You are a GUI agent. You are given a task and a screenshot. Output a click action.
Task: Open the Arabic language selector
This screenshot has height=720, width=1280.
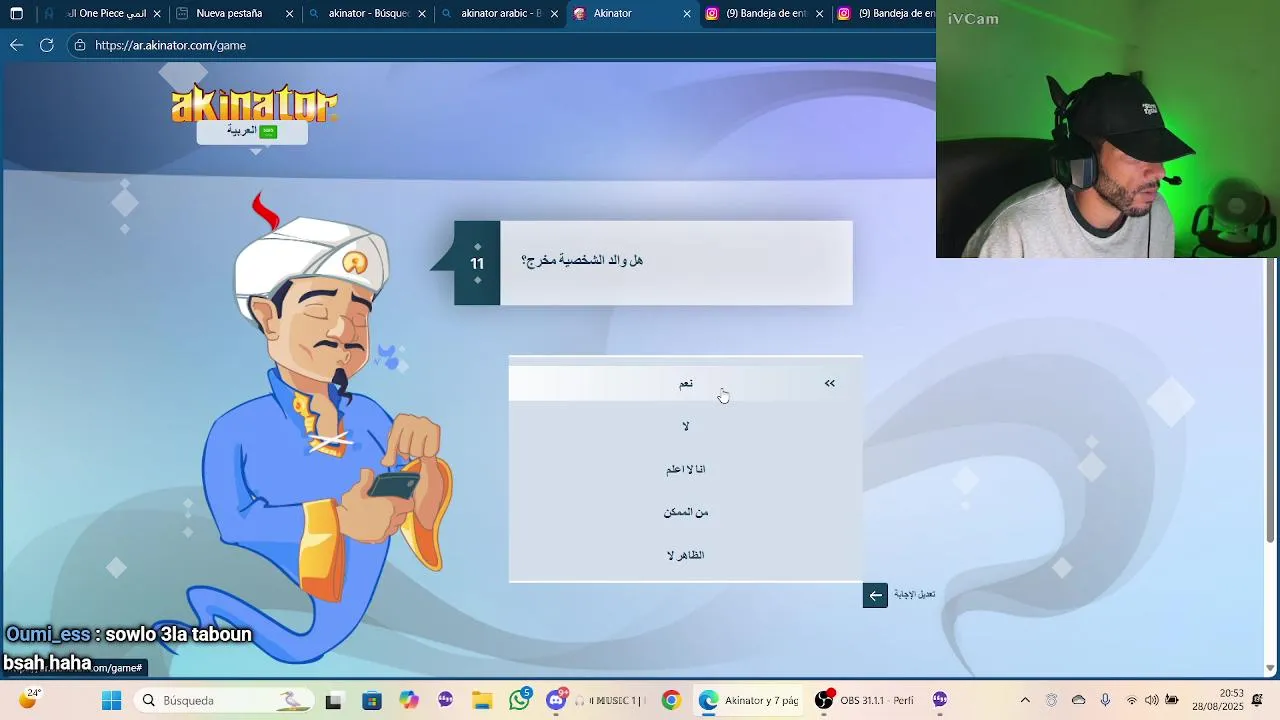tap(252, 131)
